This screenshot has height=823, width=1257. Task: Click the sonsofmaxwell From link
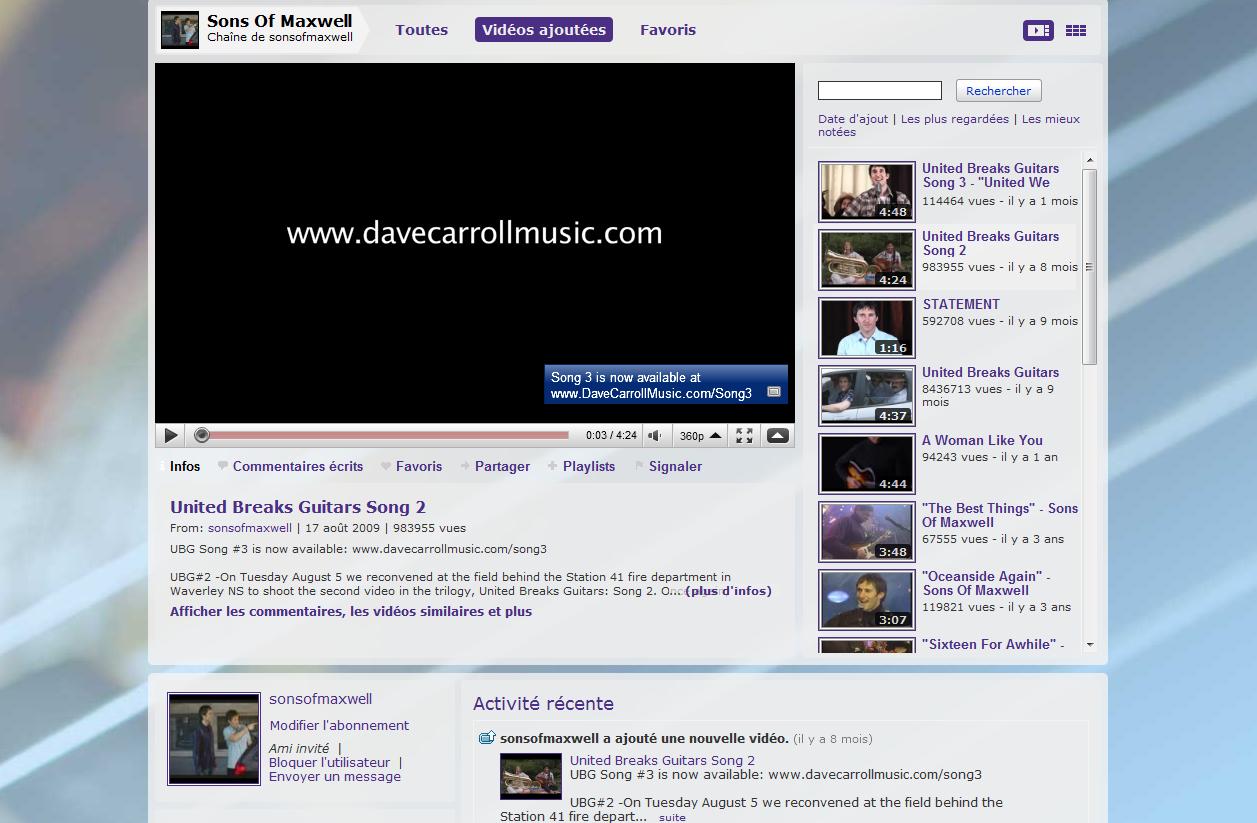pos(250,528)
